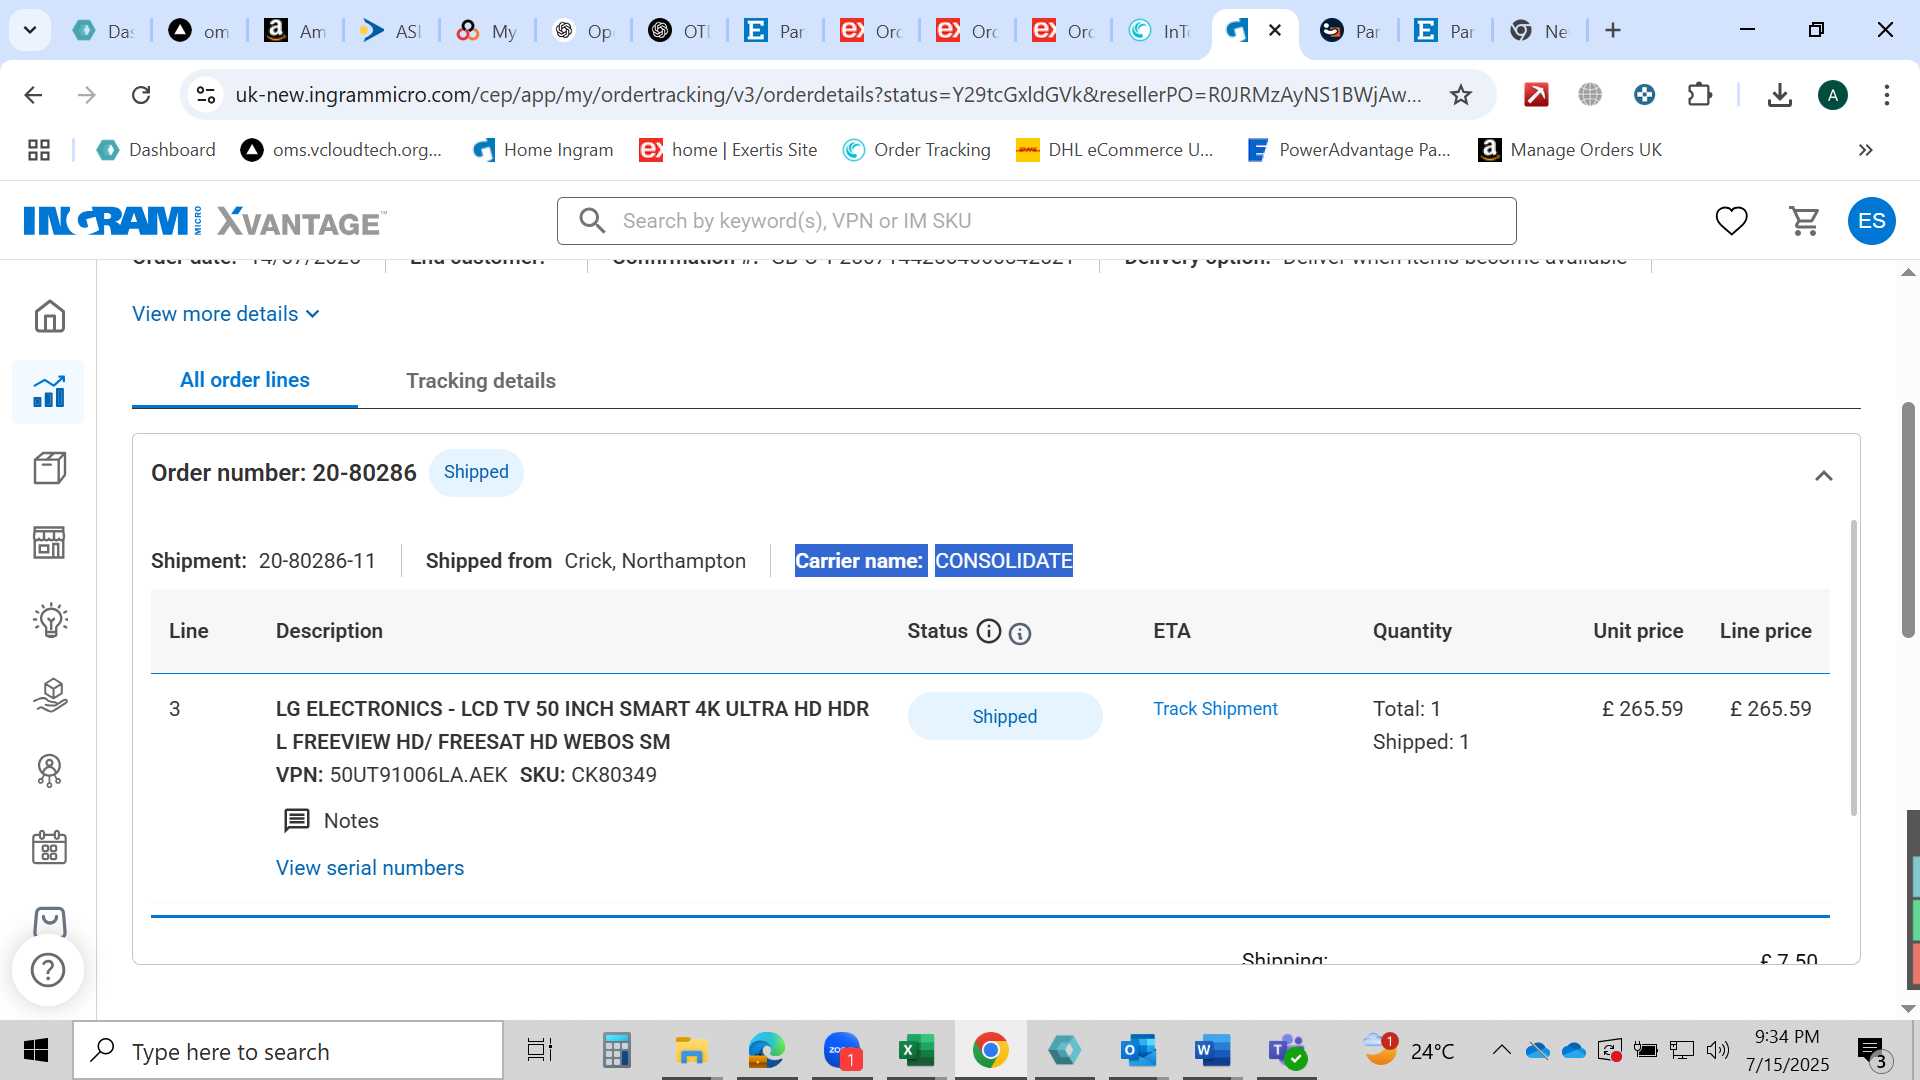Image resolution: width=1920 pixels, height=1080 pixels.
Task: Click the page vertical scrollbar thumb
Action: coord(1908,520)
